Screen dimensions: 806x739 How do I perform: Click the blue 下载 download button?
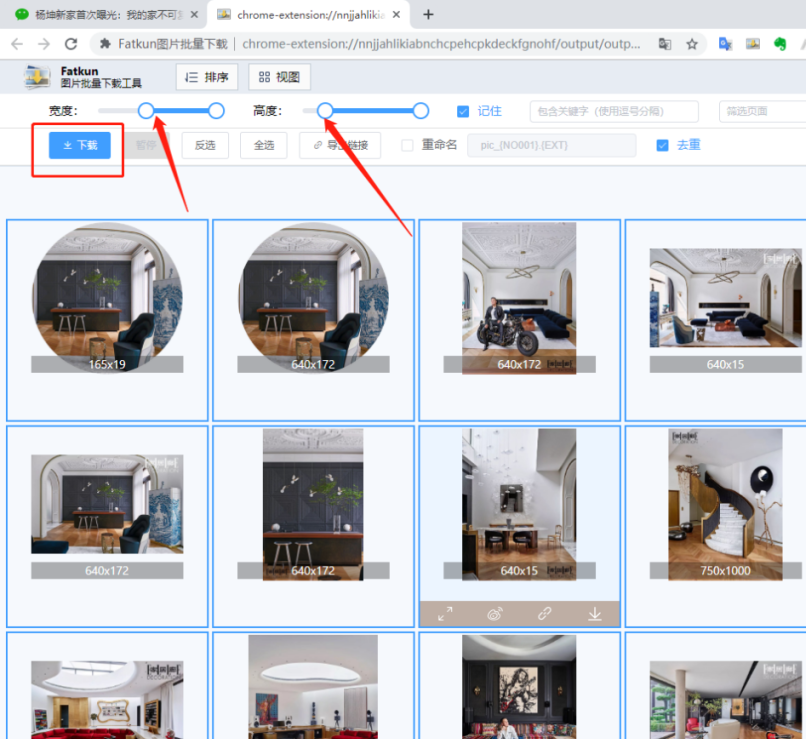[80, 145]
